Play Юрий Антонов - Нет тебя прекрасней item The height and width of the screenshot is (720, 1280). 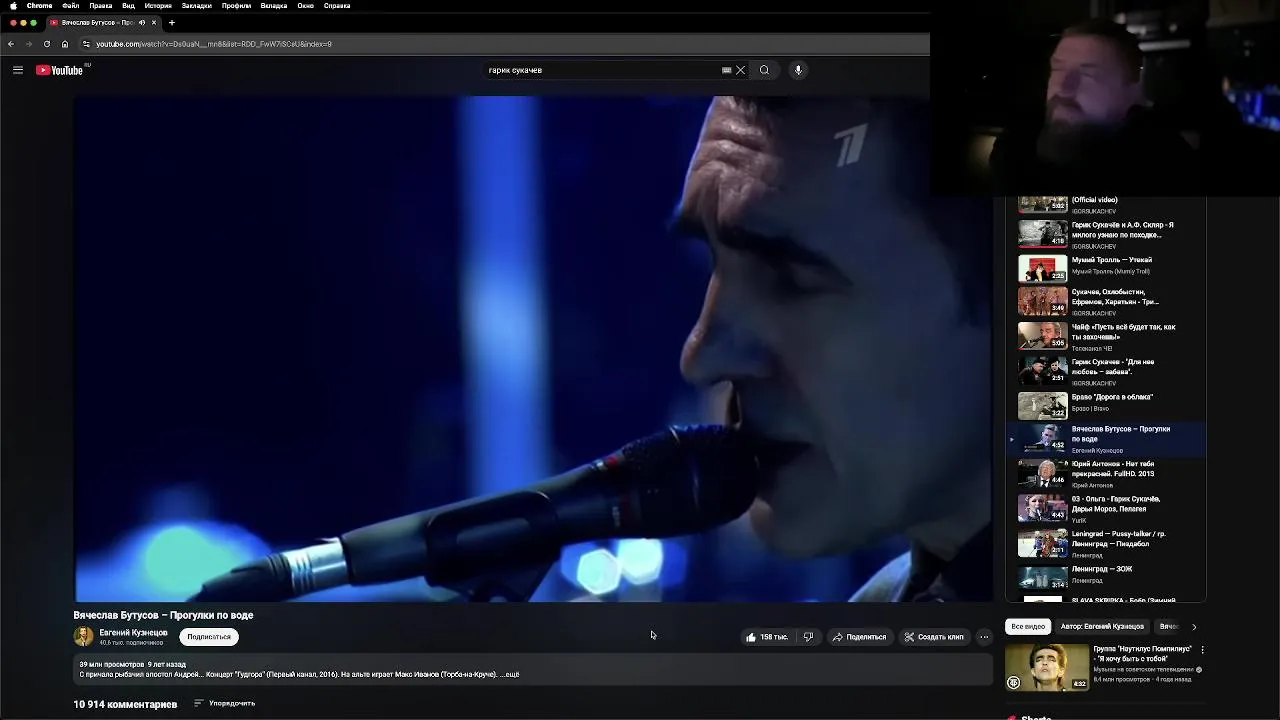(x=1105, y=473)
